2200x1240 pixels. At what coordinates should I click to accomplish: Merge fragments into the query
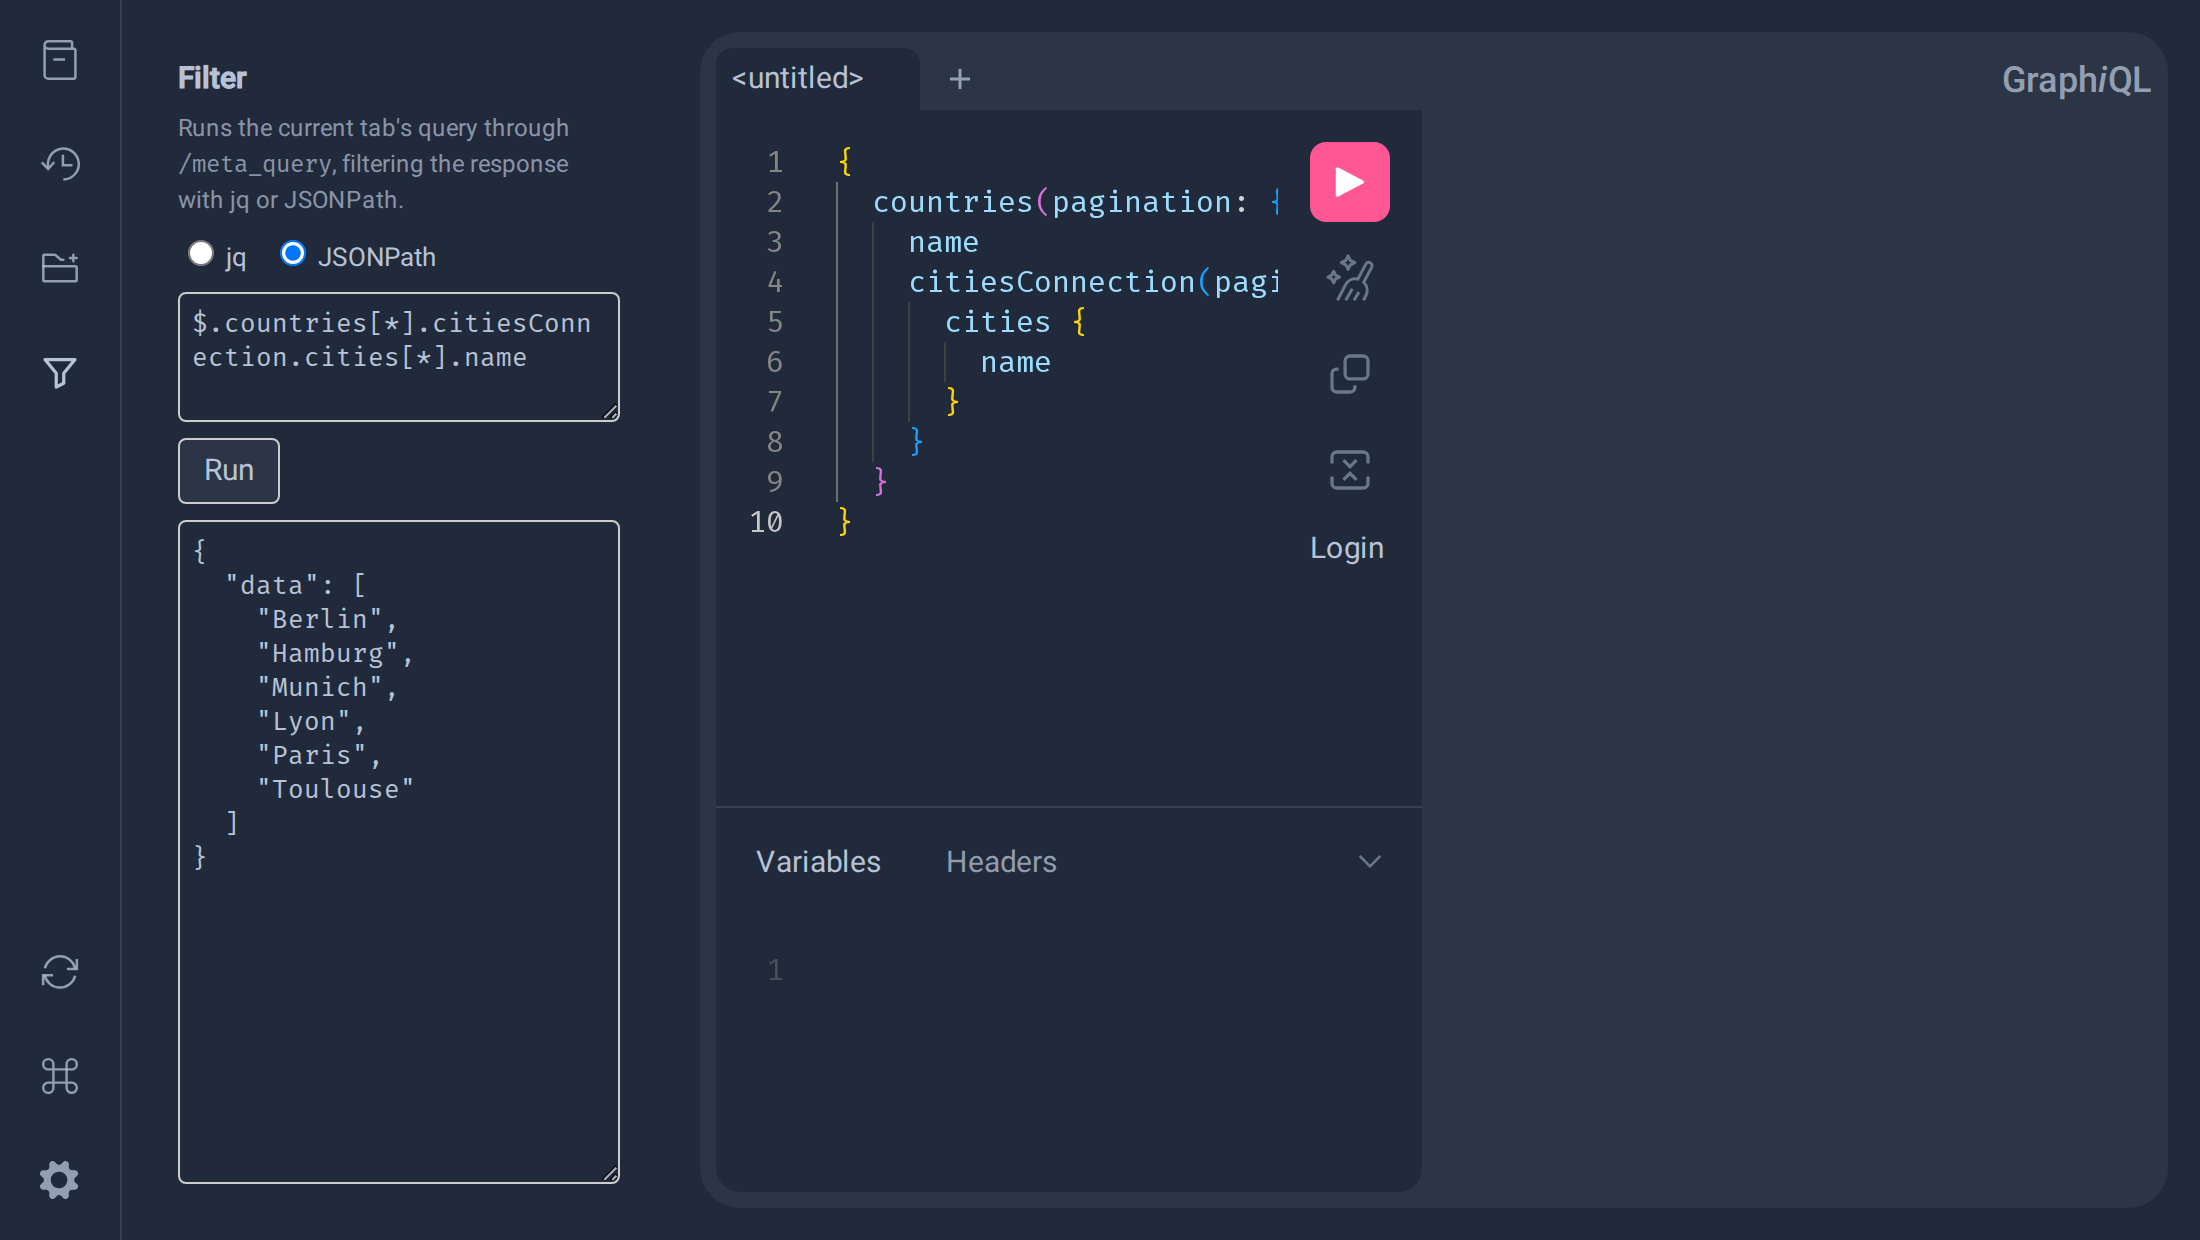pos(1350,470)
